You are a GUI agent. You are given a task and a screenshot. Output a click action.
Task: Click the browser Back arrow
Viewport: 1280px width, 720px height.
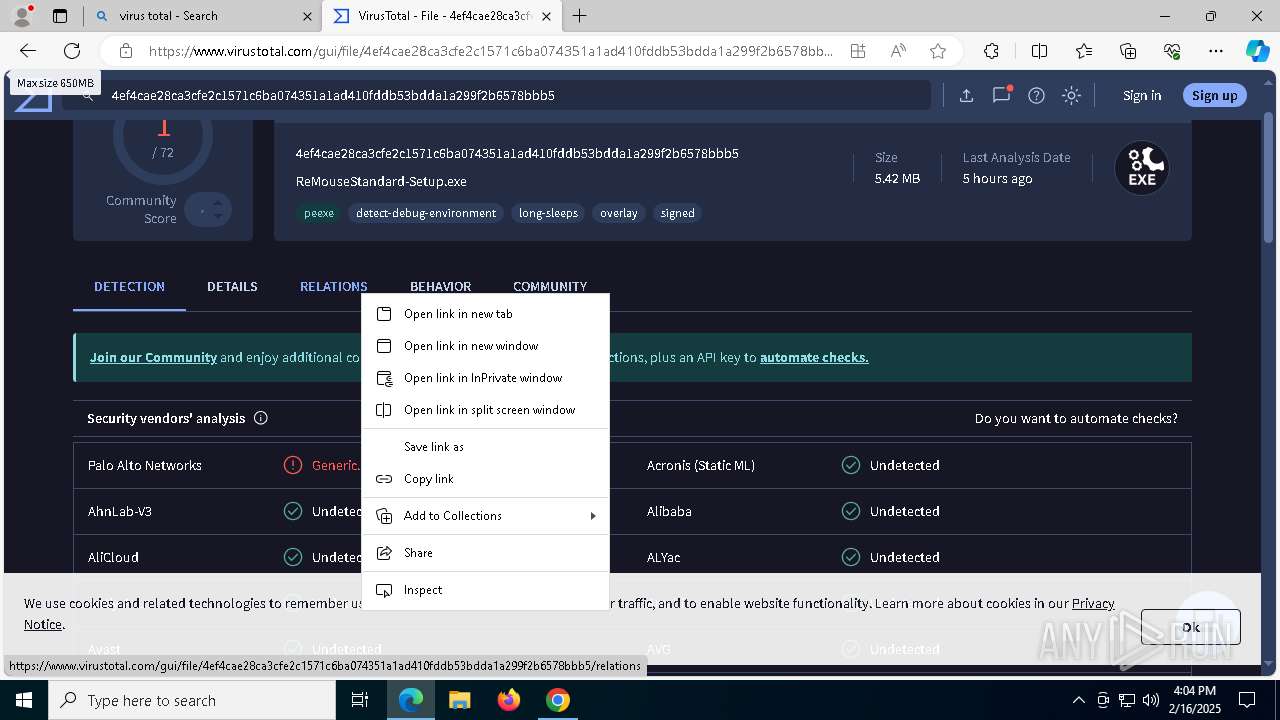(x=28, y=51)
